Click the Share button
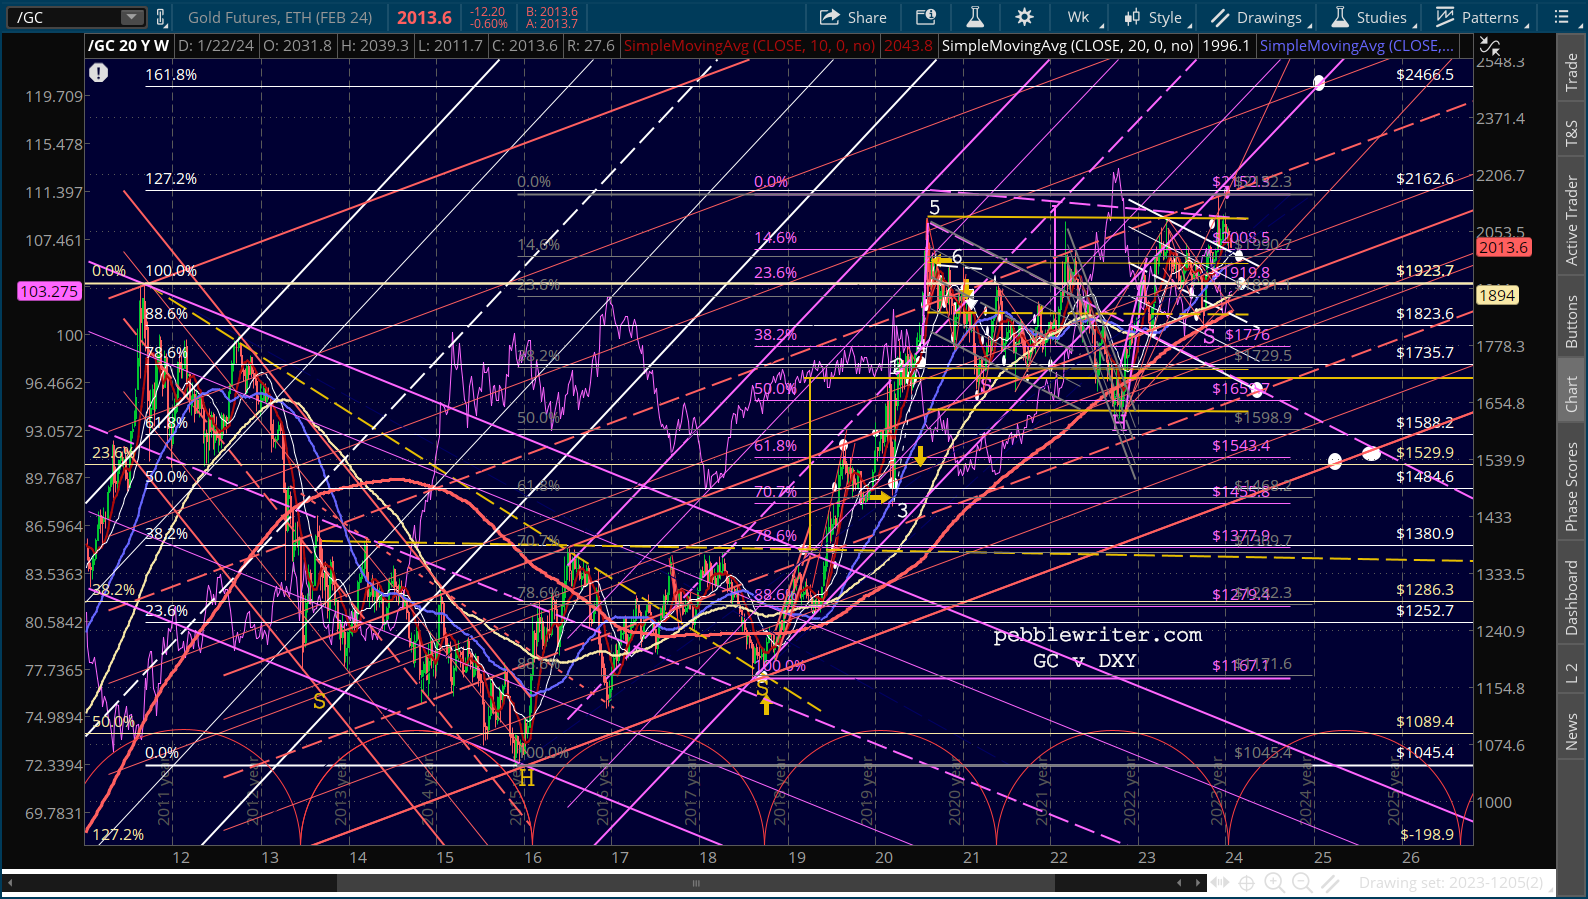Image resolution: width=1588 pixels, height=899 pixels. 853,17
